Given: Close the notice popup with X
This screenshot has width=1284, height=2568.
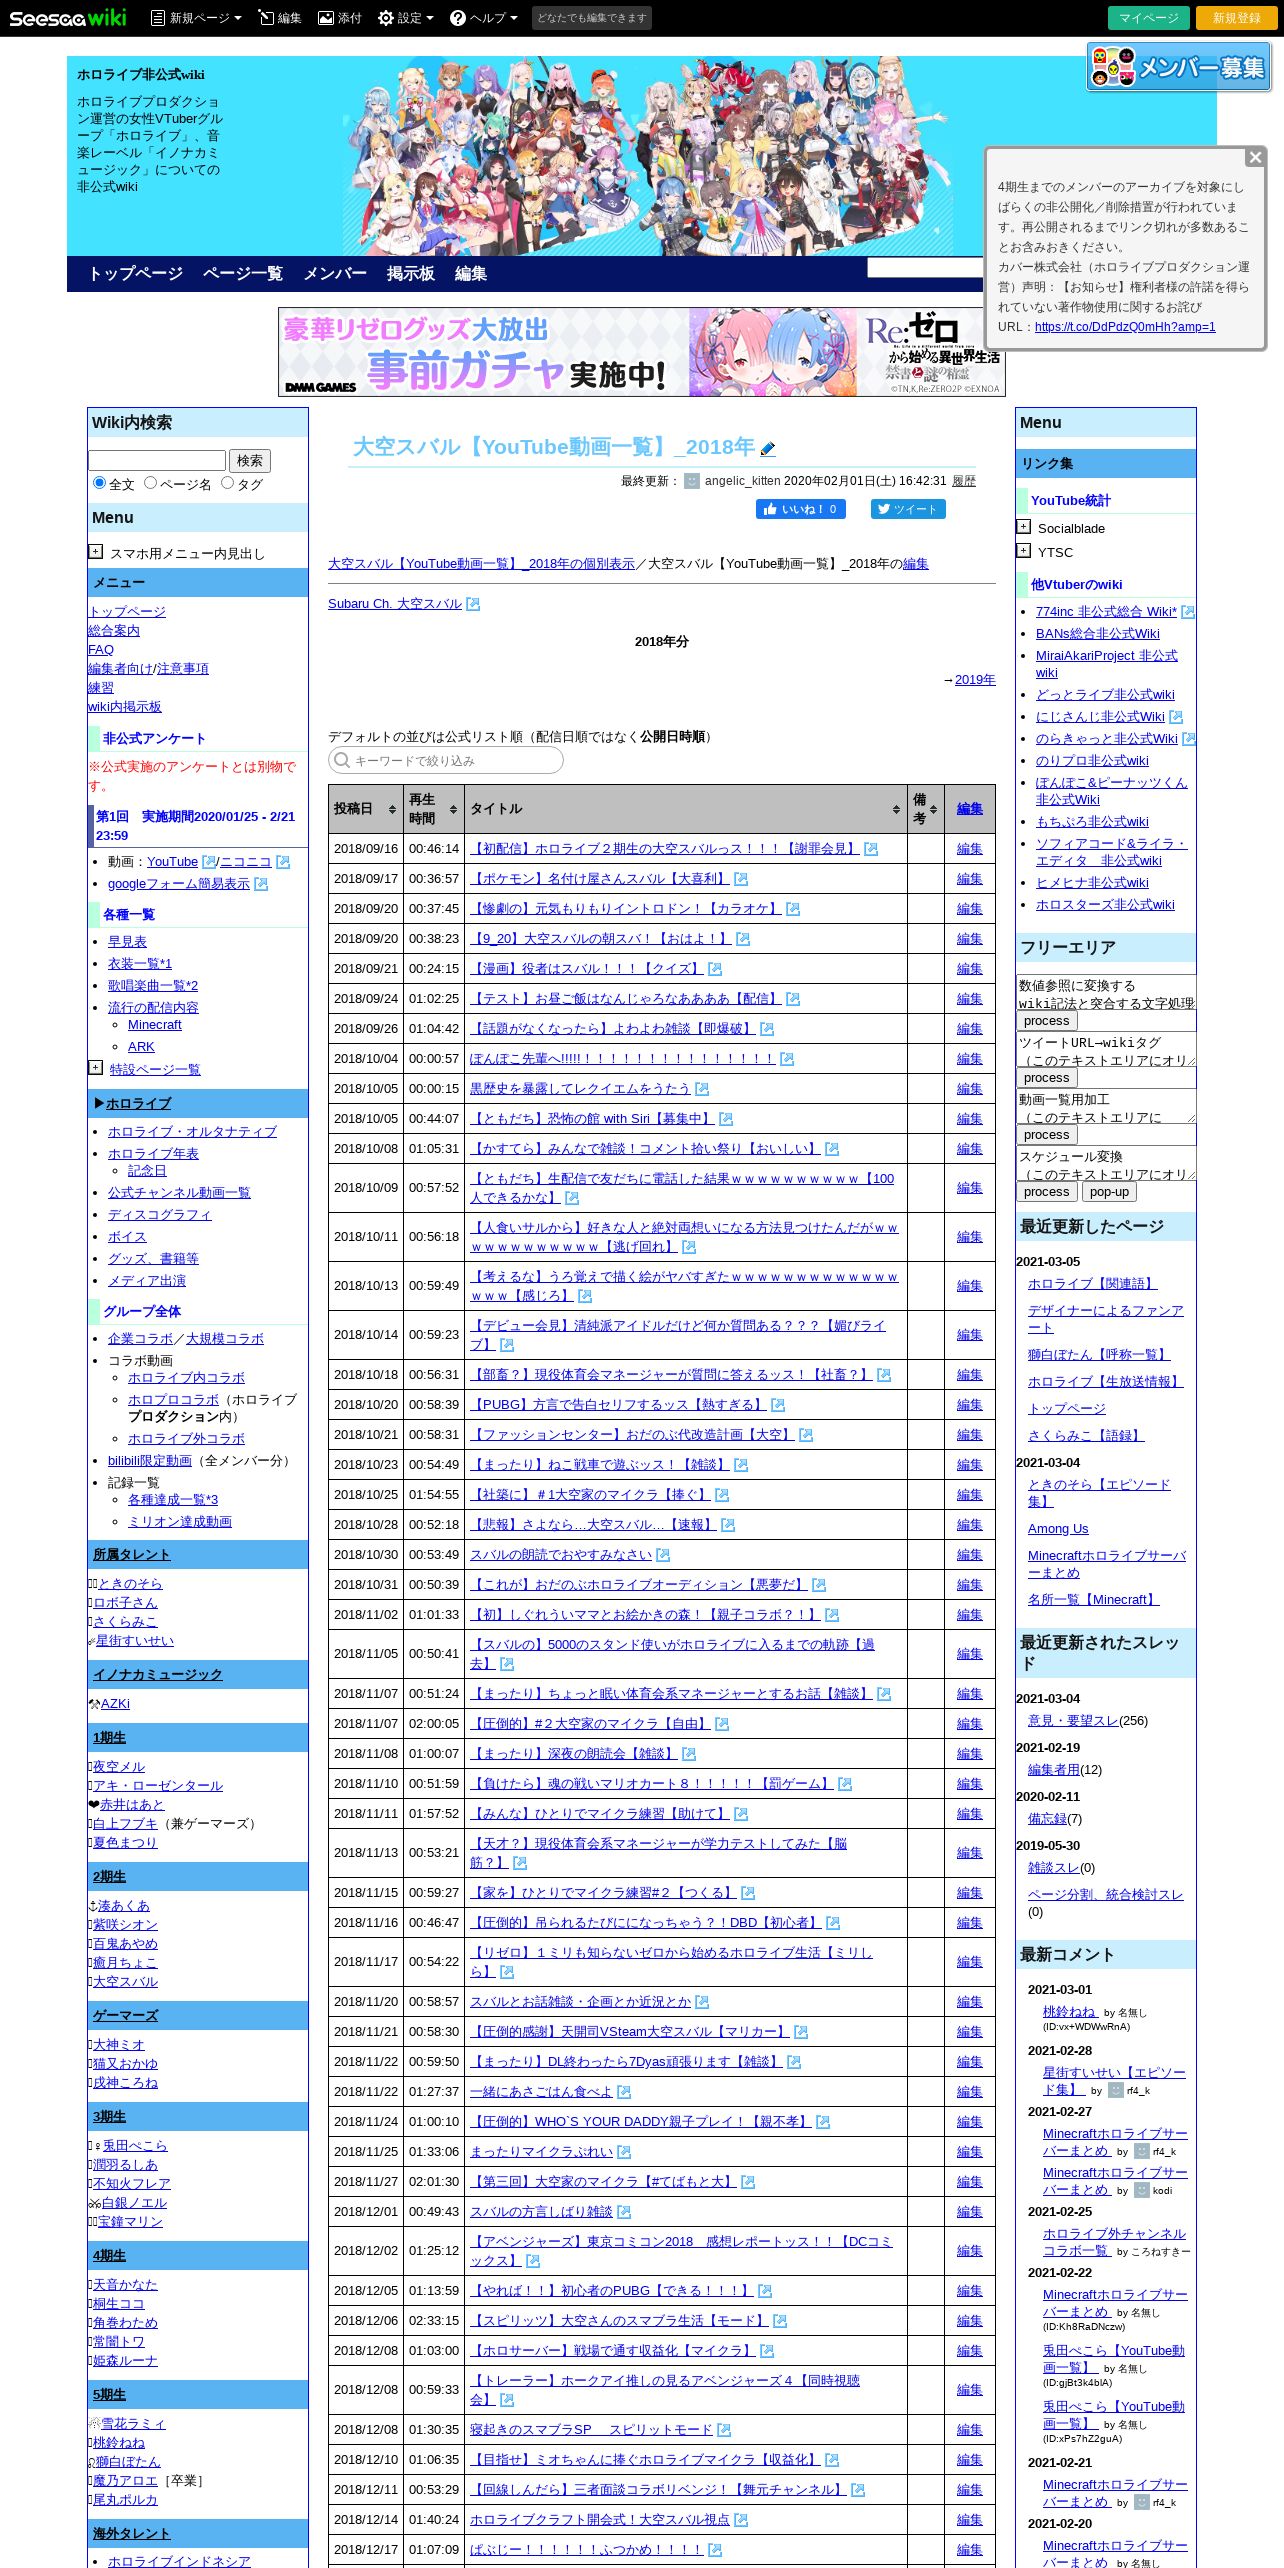Looking at the screenshot, I should 1255,158.
